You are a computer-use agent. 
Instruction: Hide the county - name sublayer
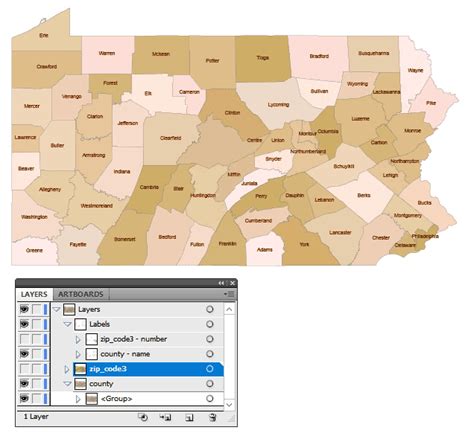click(24, 354)
